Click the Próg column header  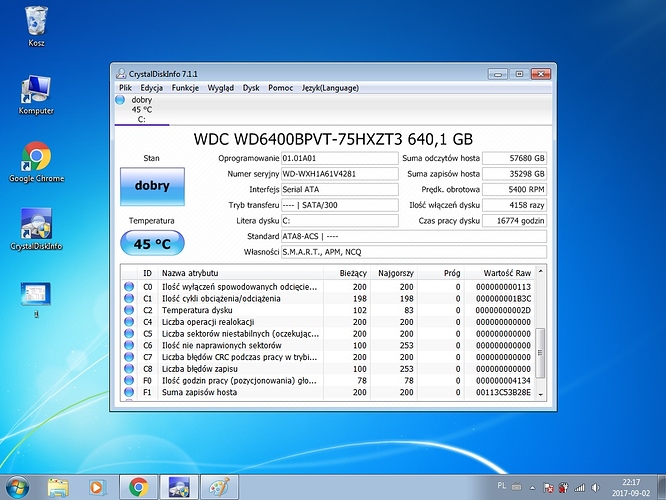tap(440, 273)
